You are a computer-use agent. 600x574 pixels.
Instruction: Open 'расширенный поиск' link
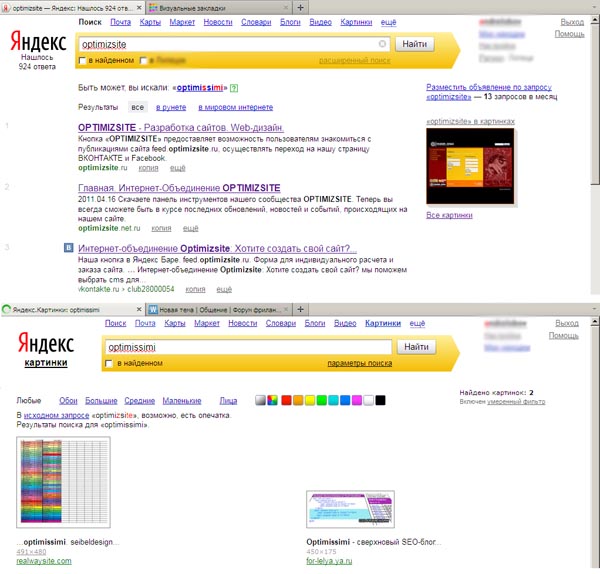coord(355,60)
